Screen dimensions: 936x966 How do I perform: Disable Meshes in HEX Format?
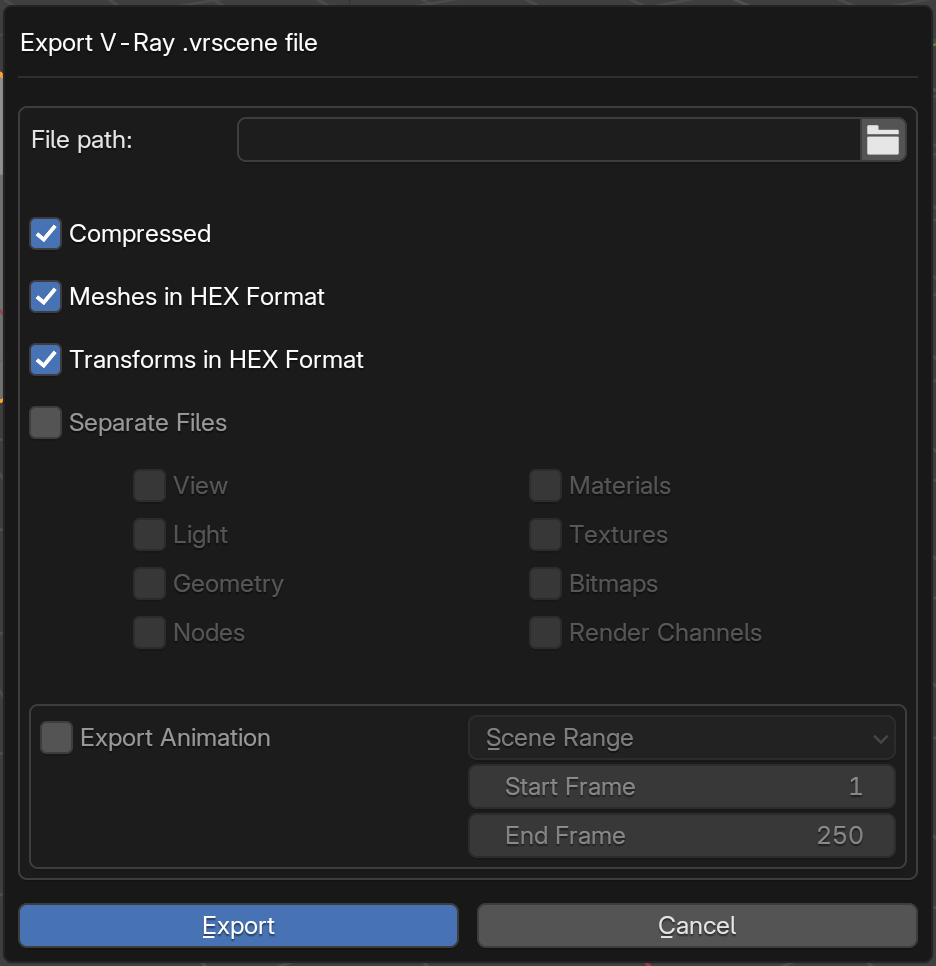(x=46, y=296)
